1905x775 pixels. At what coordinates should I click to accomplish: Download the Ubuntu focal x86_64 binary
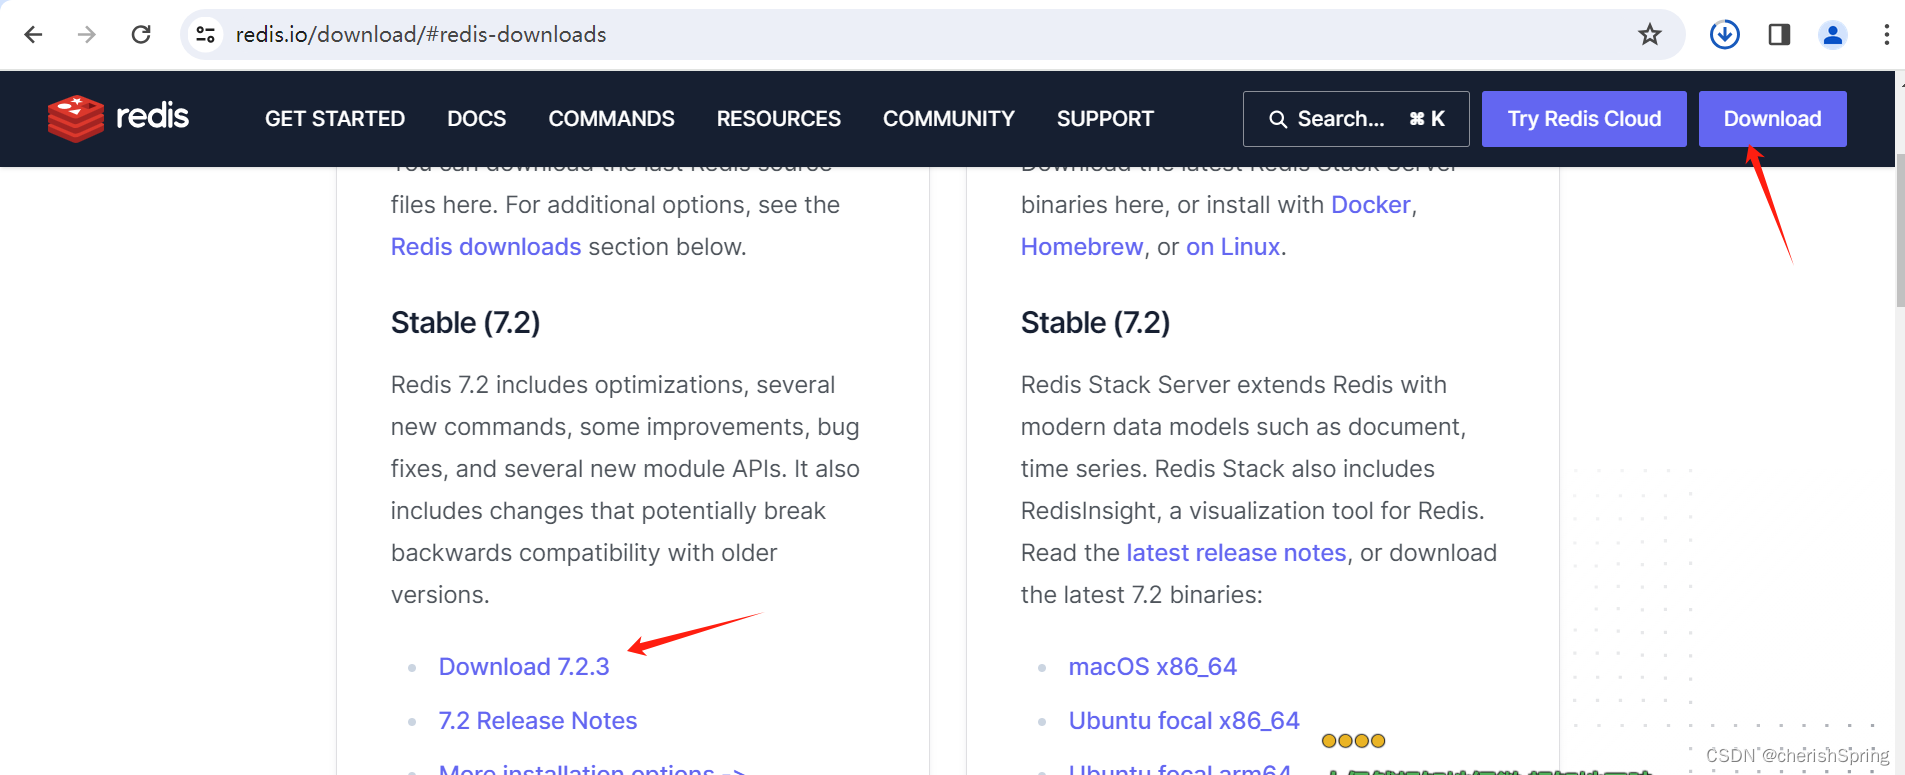pos(1184,721)
